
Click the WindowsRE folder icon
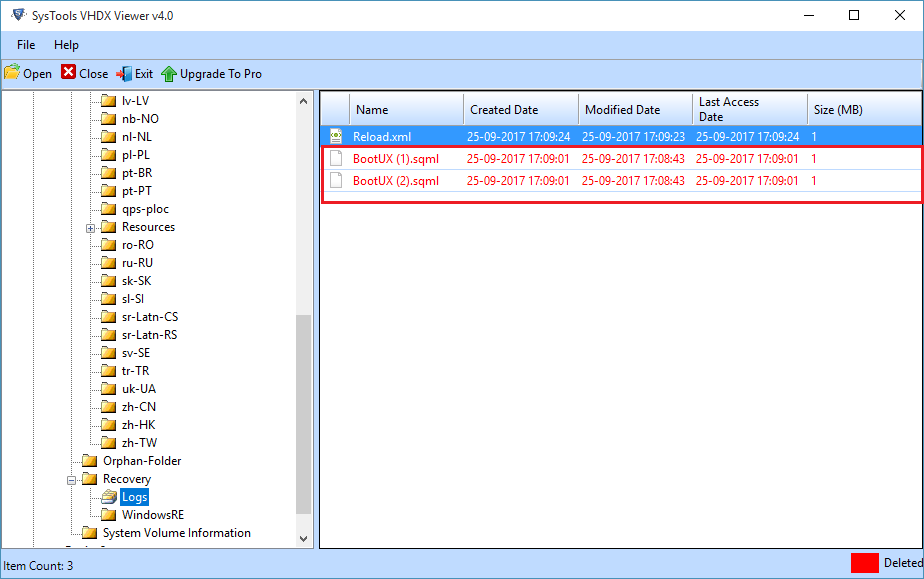[108, 515]
